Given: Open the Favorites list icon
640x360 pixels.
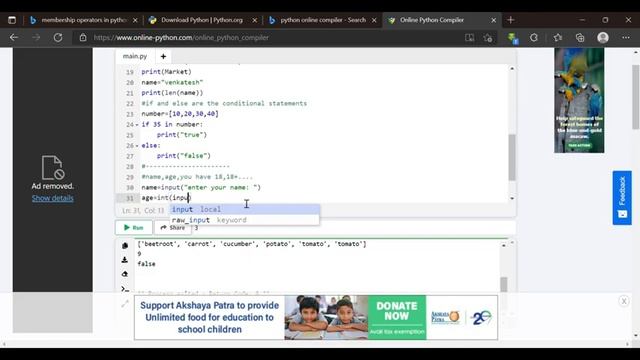Looking at the screenshot, I should click(558, 38).
